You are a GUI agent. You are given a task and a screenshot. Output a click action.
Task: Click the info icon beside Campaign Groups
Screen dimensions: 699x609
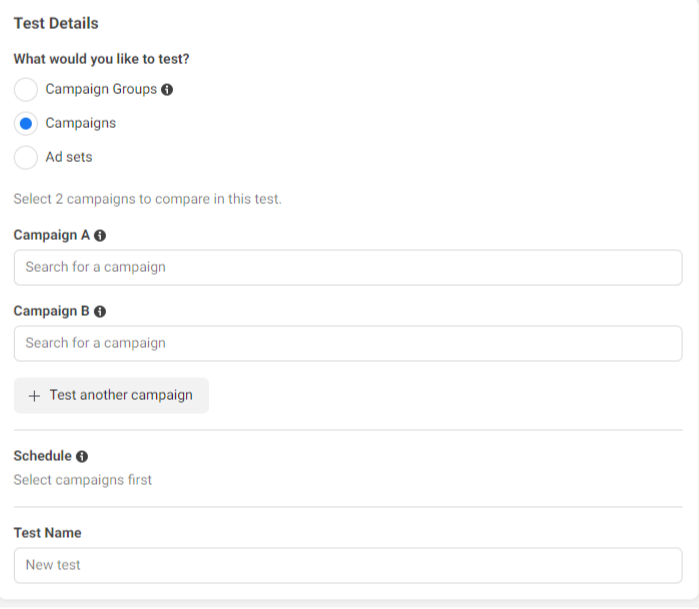pyautogui.click(x=167, y=90)
